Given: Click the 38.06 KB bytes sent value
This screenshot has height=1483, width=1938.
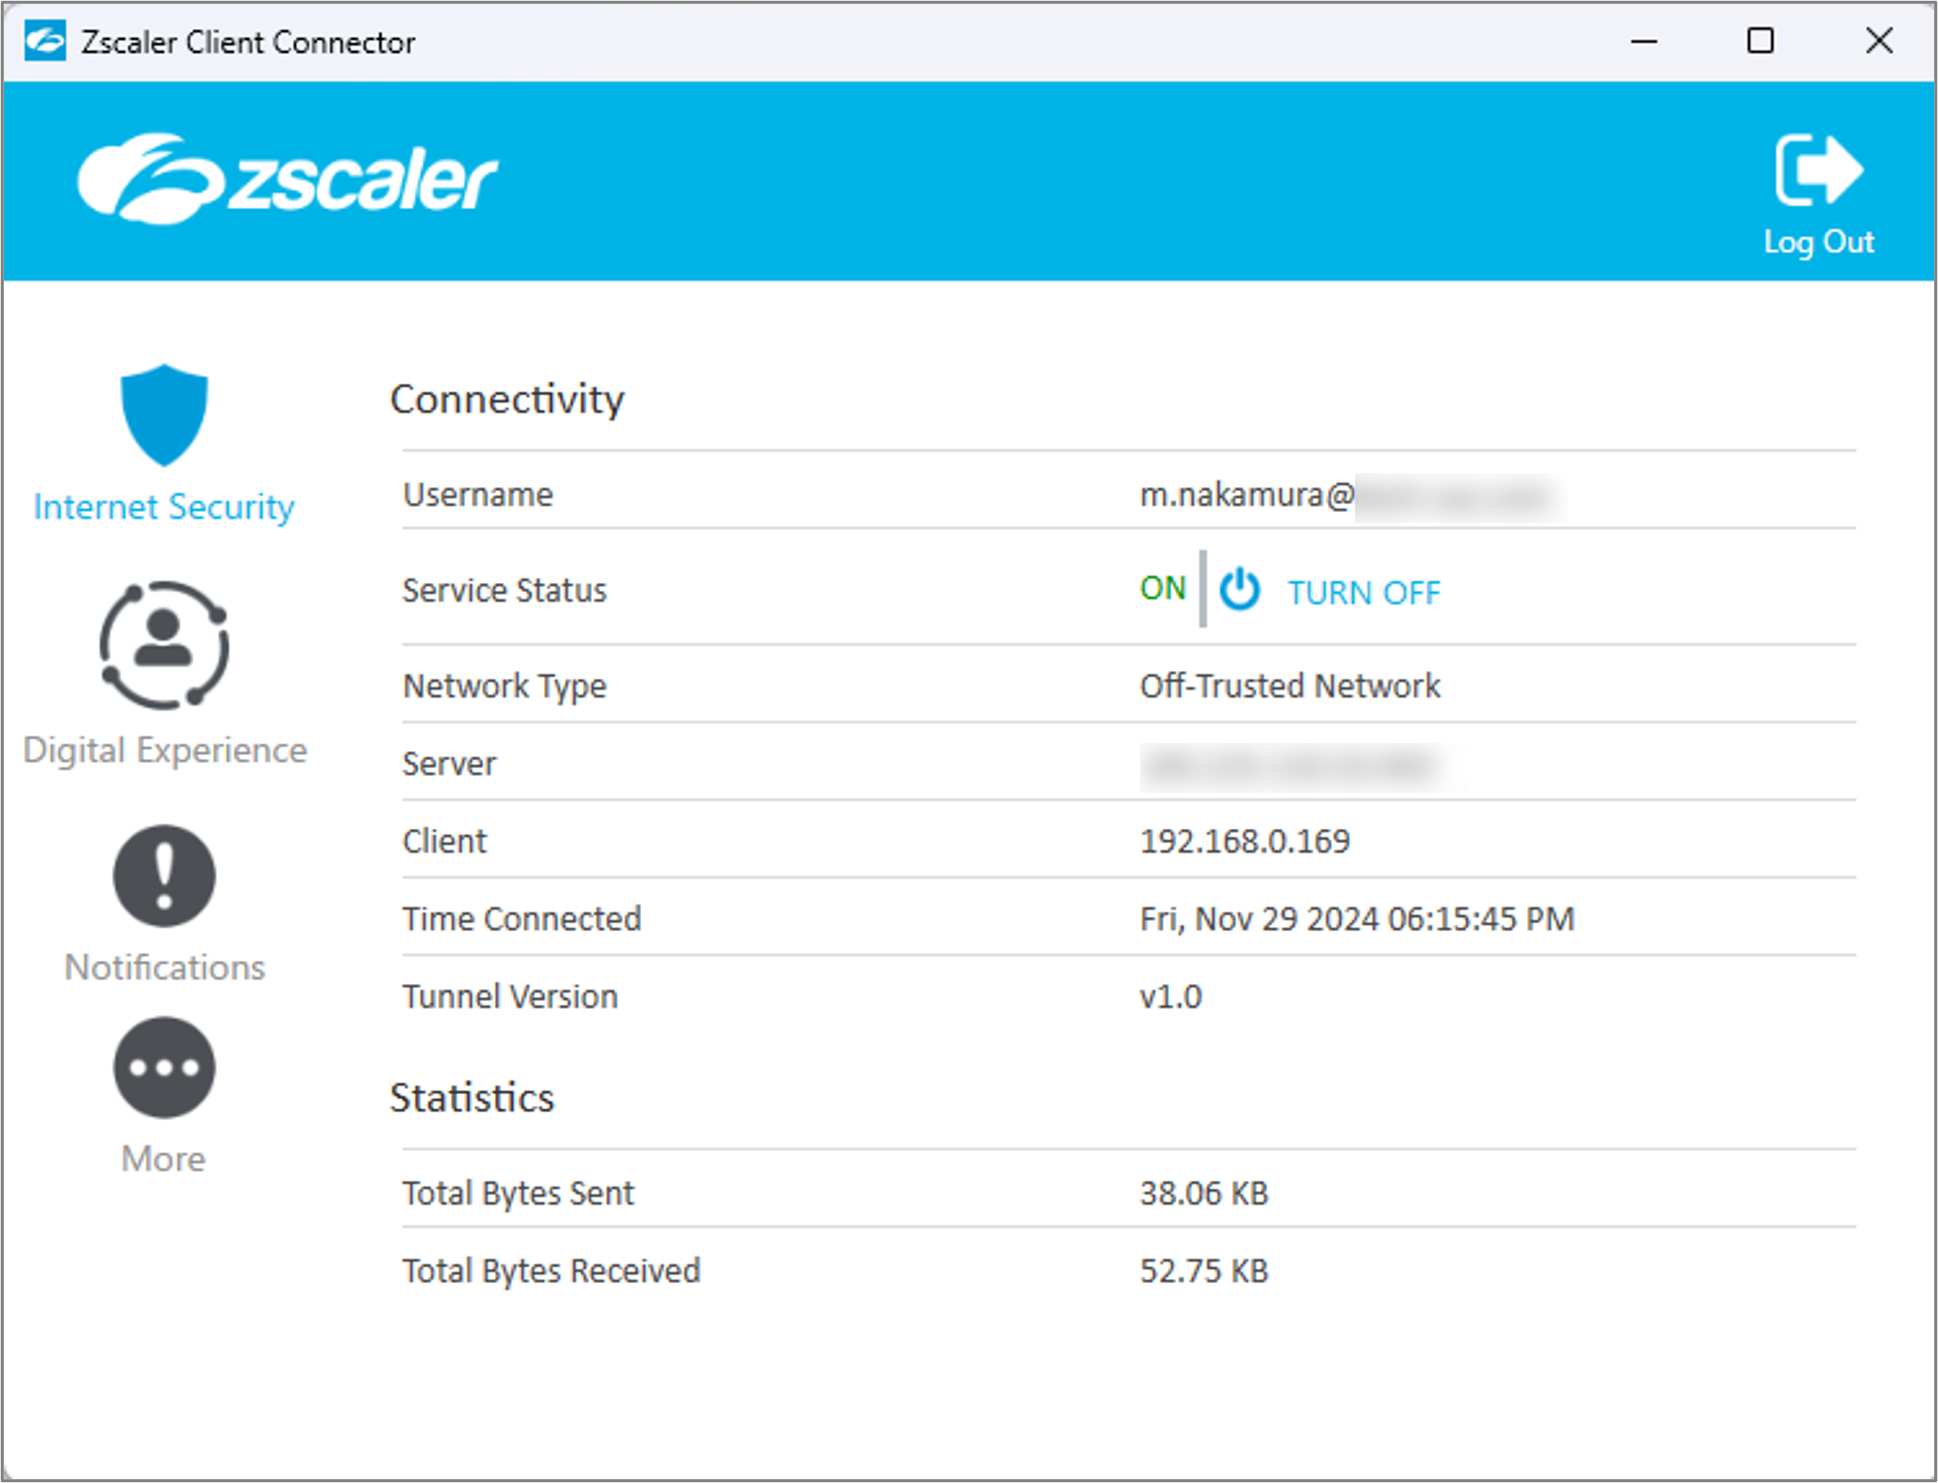Looking at the screenshot, I should point(1204,1193).
